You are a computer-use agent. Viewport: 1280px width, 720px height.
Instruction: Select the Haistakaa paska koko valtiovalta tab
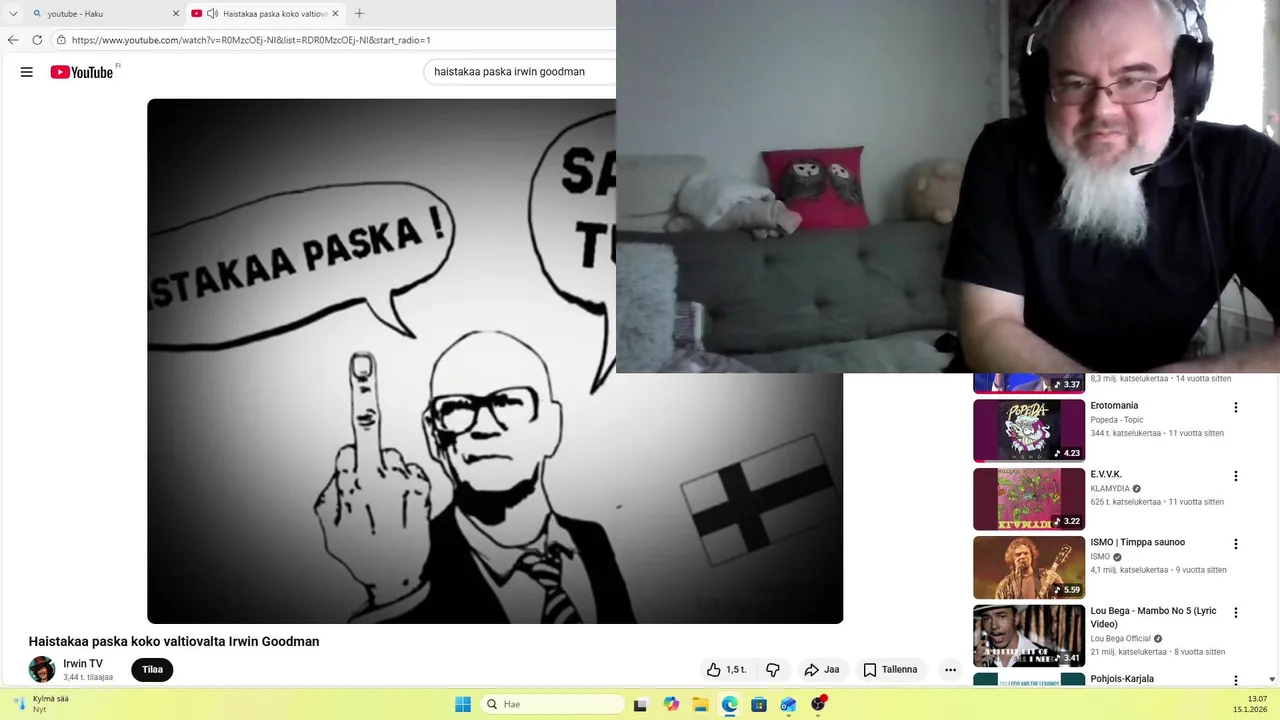(266, 14)
